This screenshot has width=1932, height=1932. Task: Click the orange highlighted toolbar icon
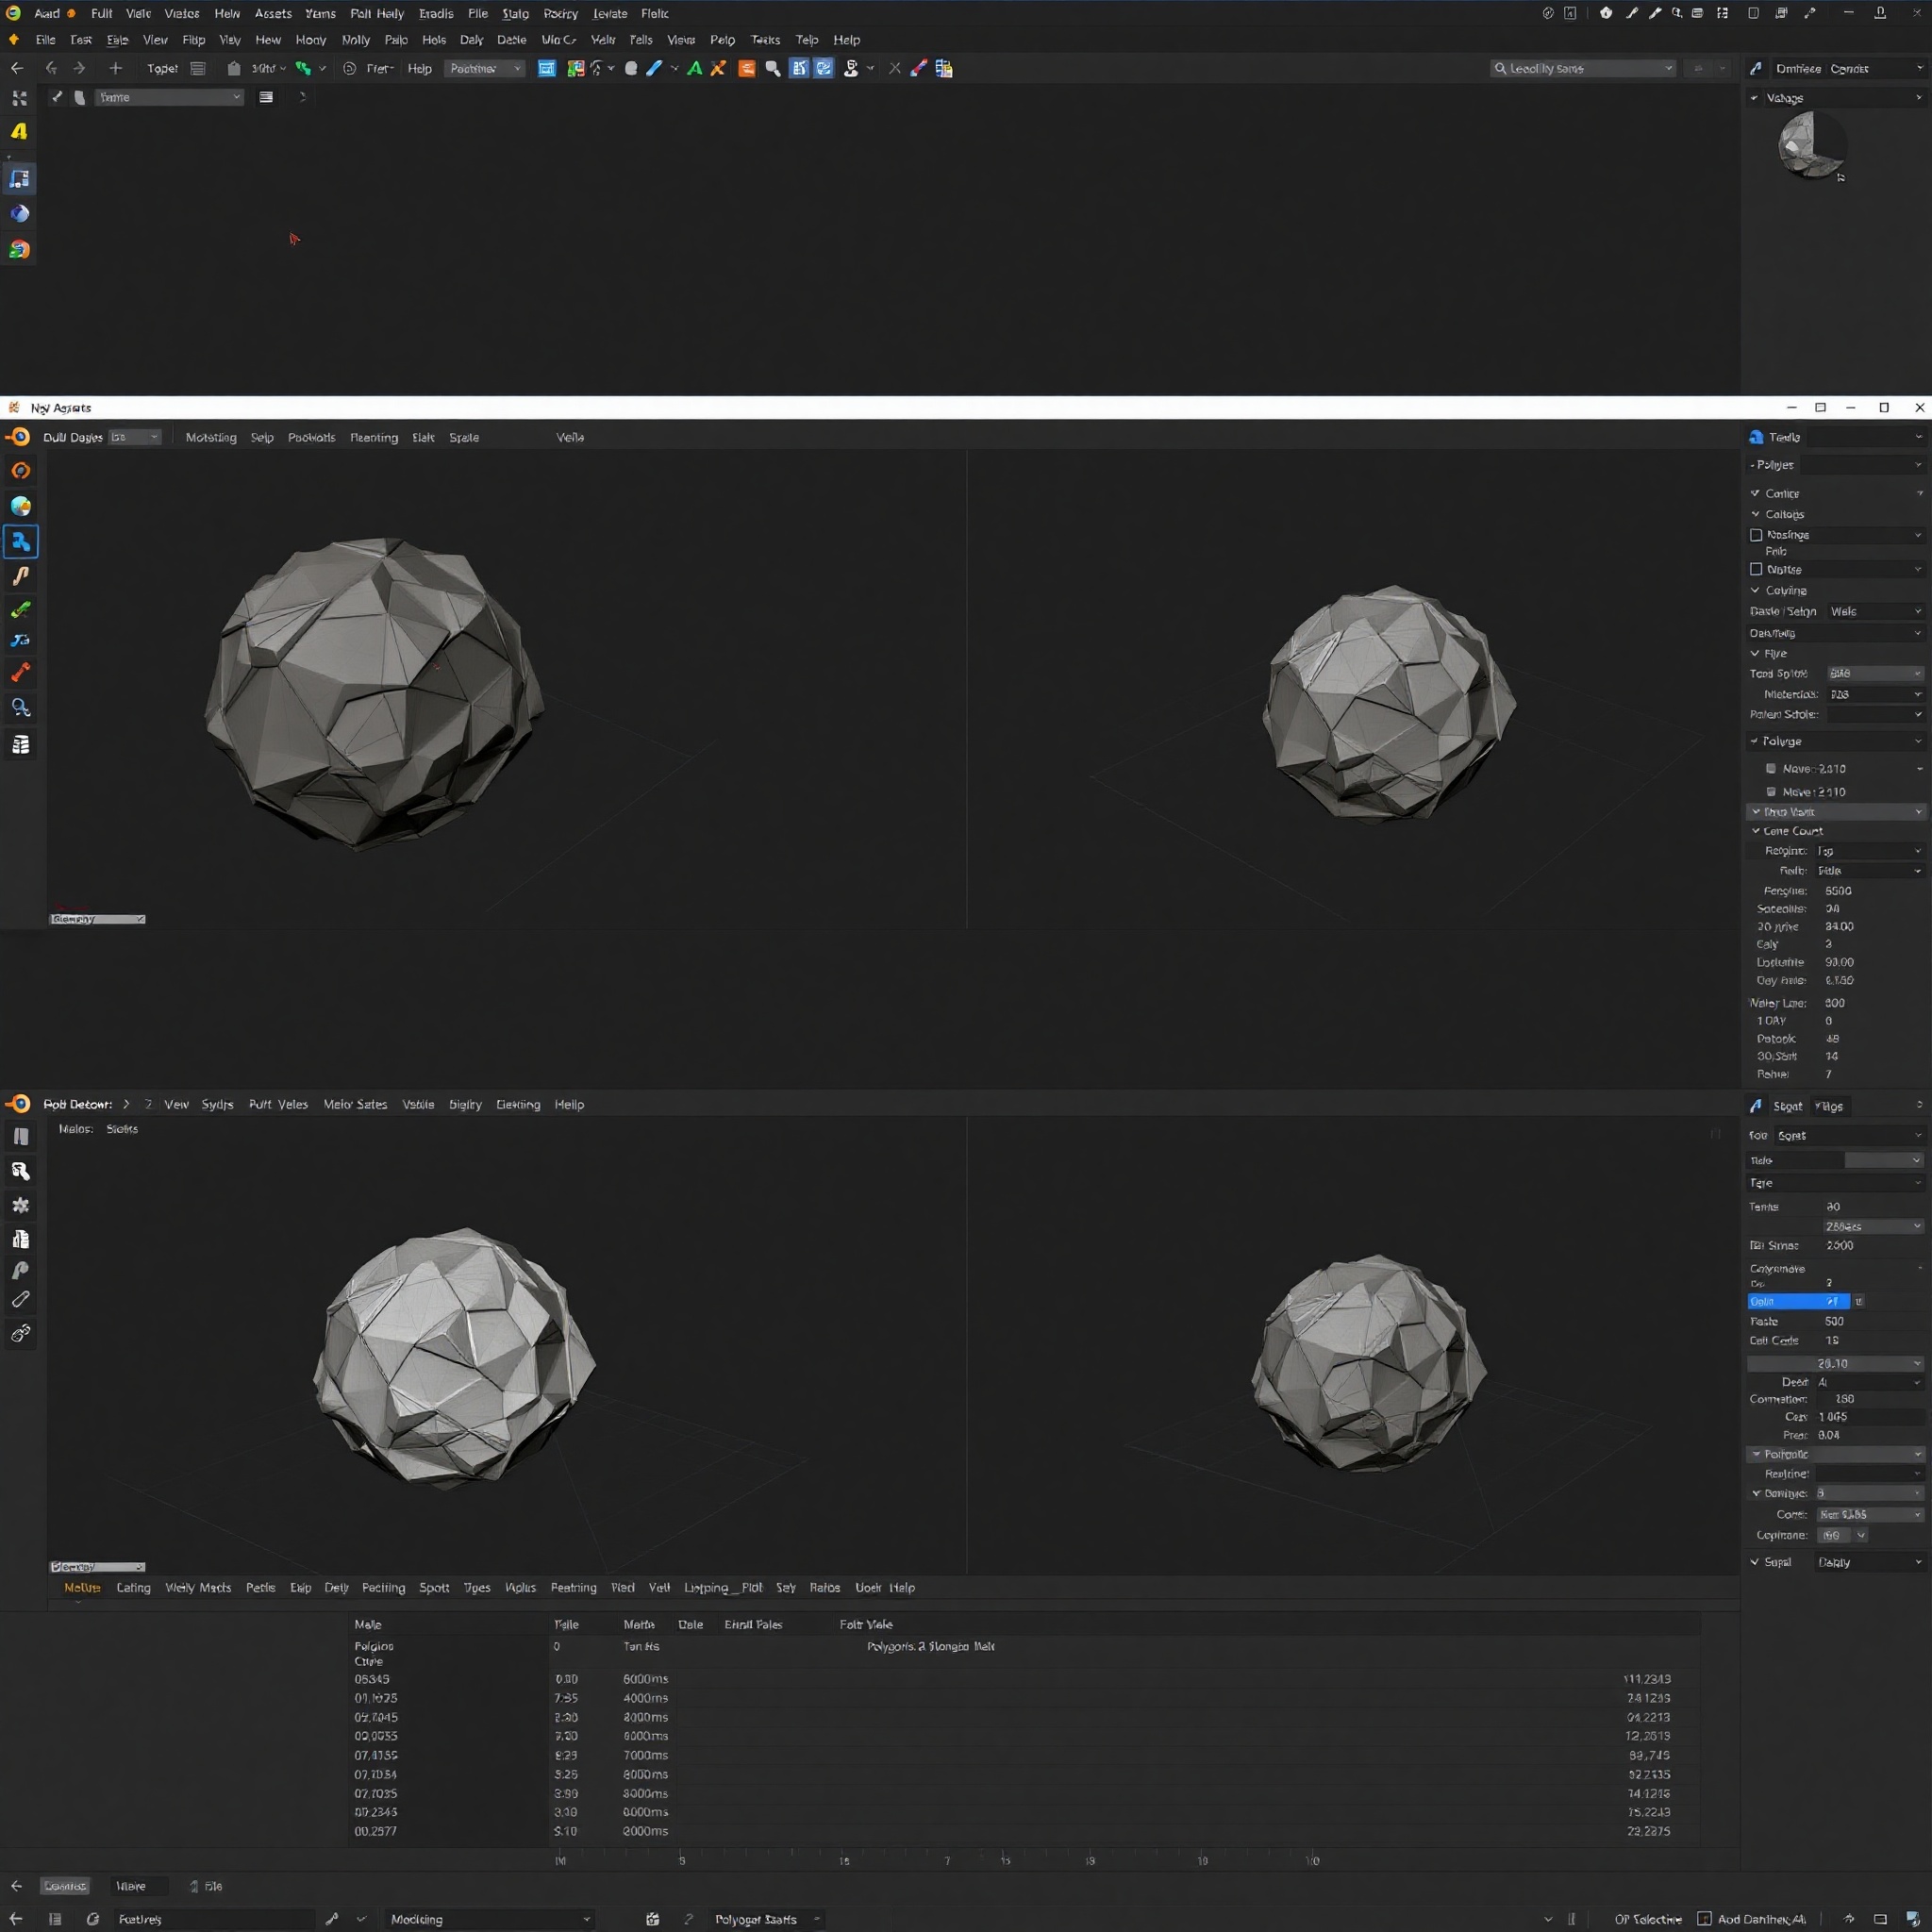(746, 68)
